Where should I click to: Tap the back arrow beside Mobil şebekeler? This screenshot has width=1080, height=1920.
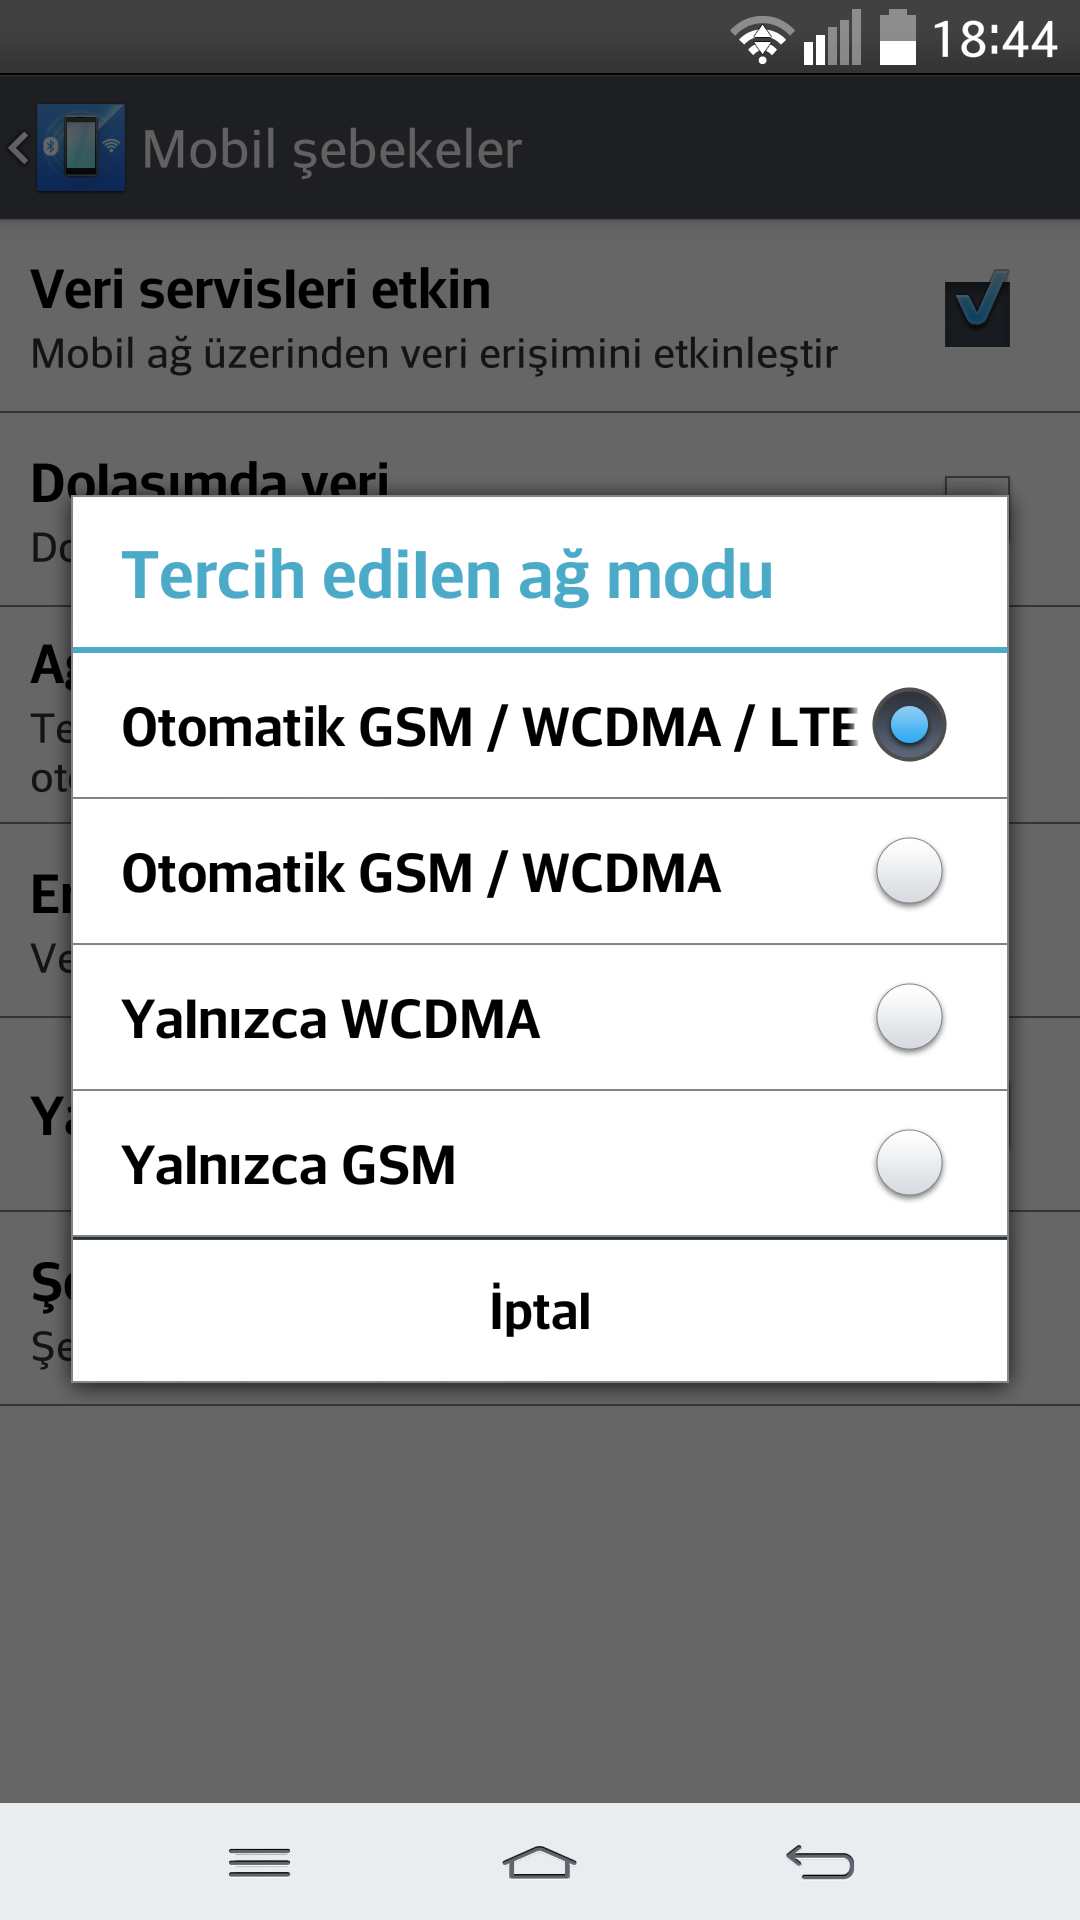(18, 148)
